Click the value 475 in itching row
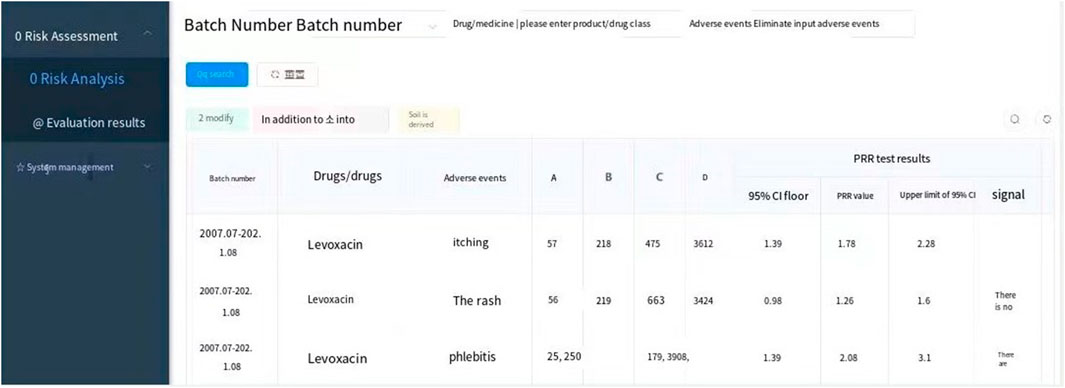This screenshot has height=388, width=1065. click(653, 245)
